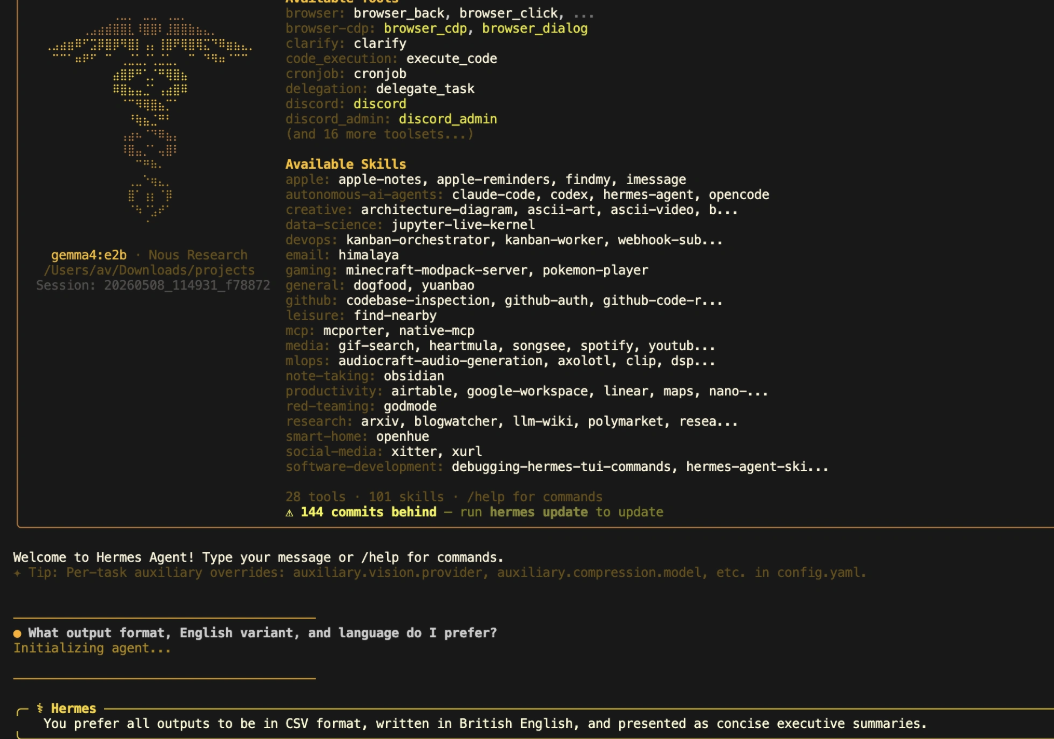Click the Available Skills heading
The image size is (1054, 739).
(x=346, y=164)
